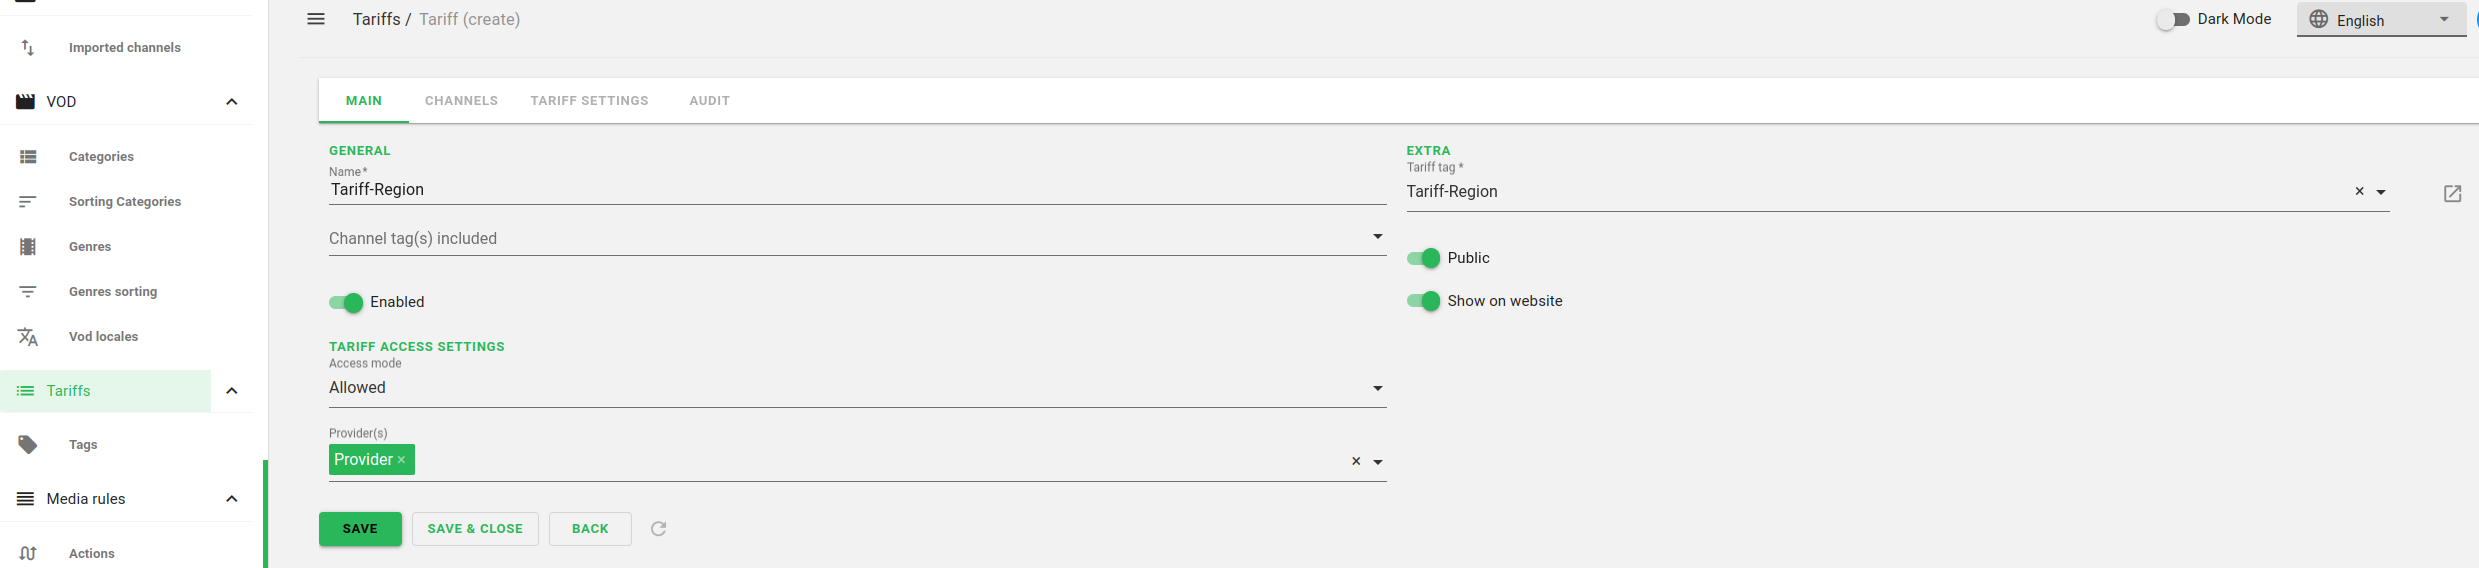Open the Tariff tag external link icon

click(x=2452, y=193)
